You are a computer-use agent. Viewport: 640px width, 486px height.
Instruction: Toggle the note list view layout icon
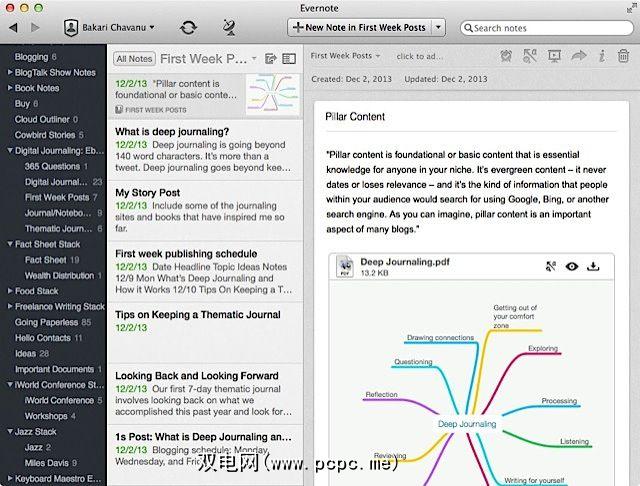289,59
